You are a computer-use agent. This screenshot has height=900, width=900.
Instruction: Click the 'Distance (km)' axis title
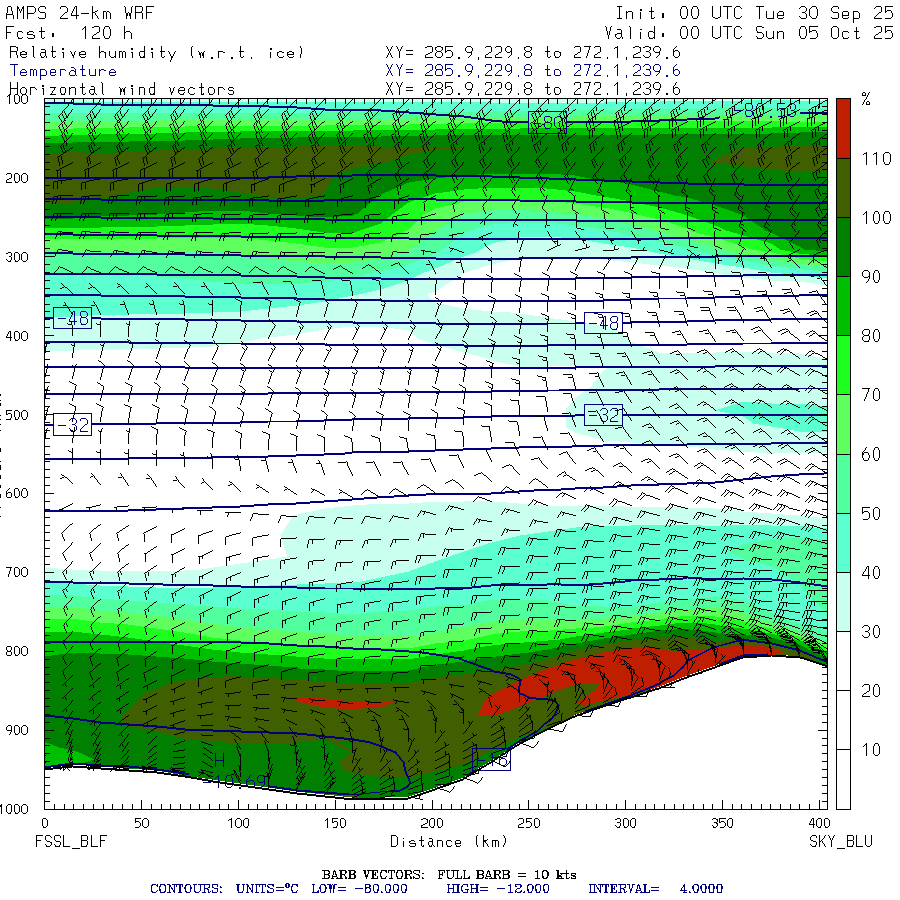coord(449,842)
